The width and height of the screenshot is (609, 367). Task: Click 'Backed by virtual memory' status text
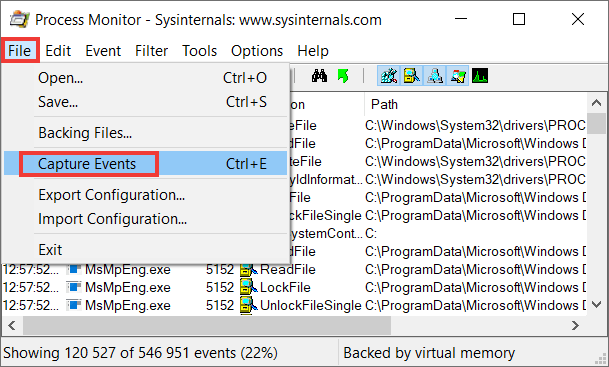(x=429, y=353)
